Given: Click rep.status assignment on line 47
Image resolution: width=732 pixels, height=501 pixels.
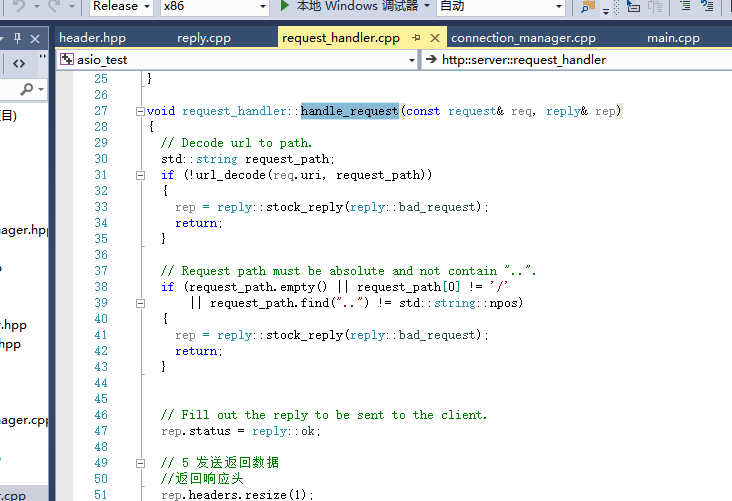Looking at the screenshot, I should [241, 431].
